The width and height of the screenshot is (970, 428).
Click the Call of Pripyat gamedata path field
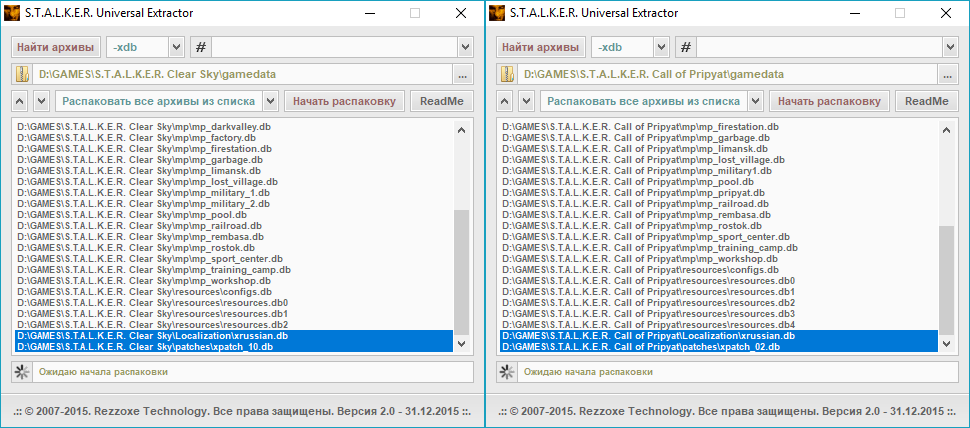point(728,74)
